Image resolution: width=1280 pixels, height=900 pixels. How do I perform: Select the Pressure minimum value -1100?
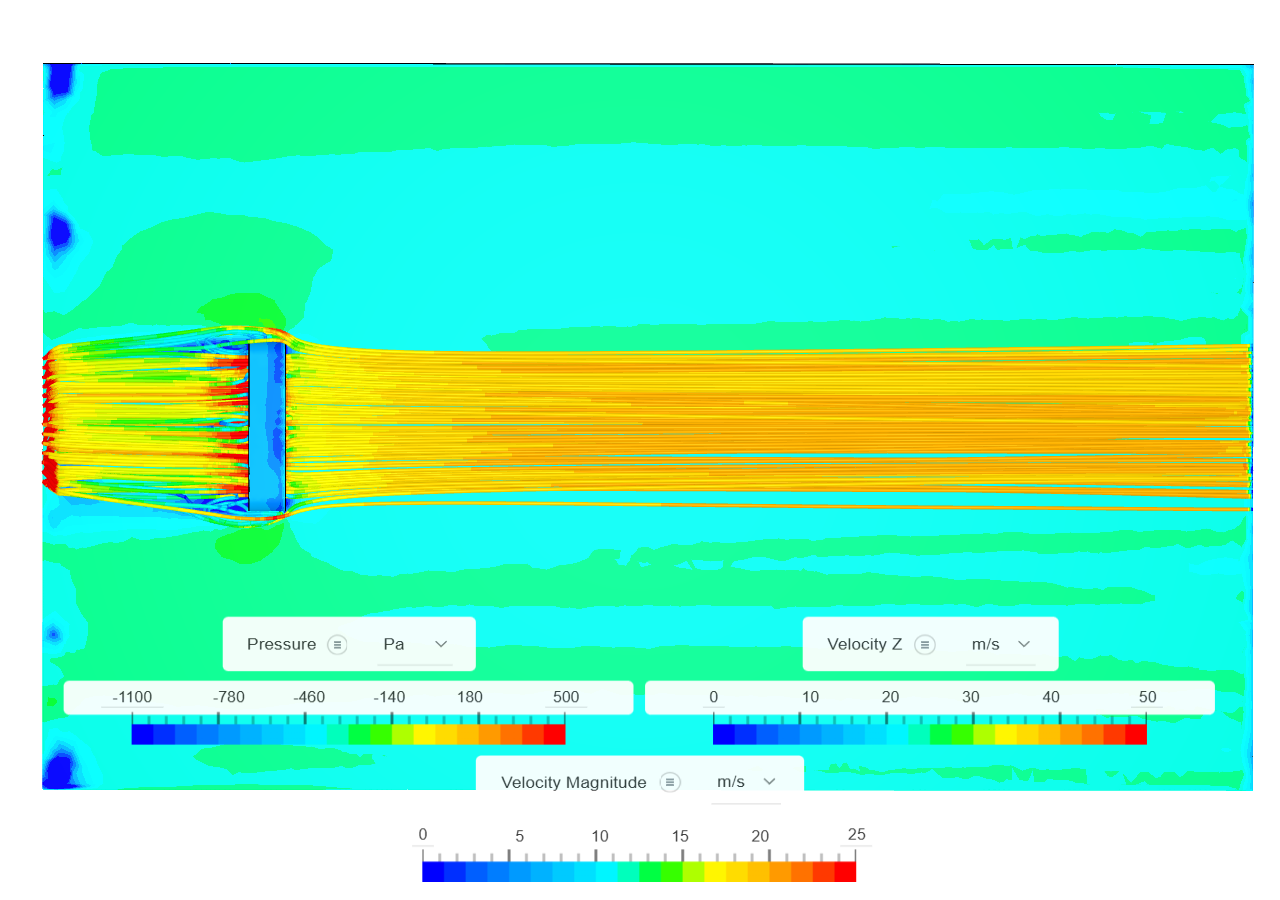click(132, 697)
